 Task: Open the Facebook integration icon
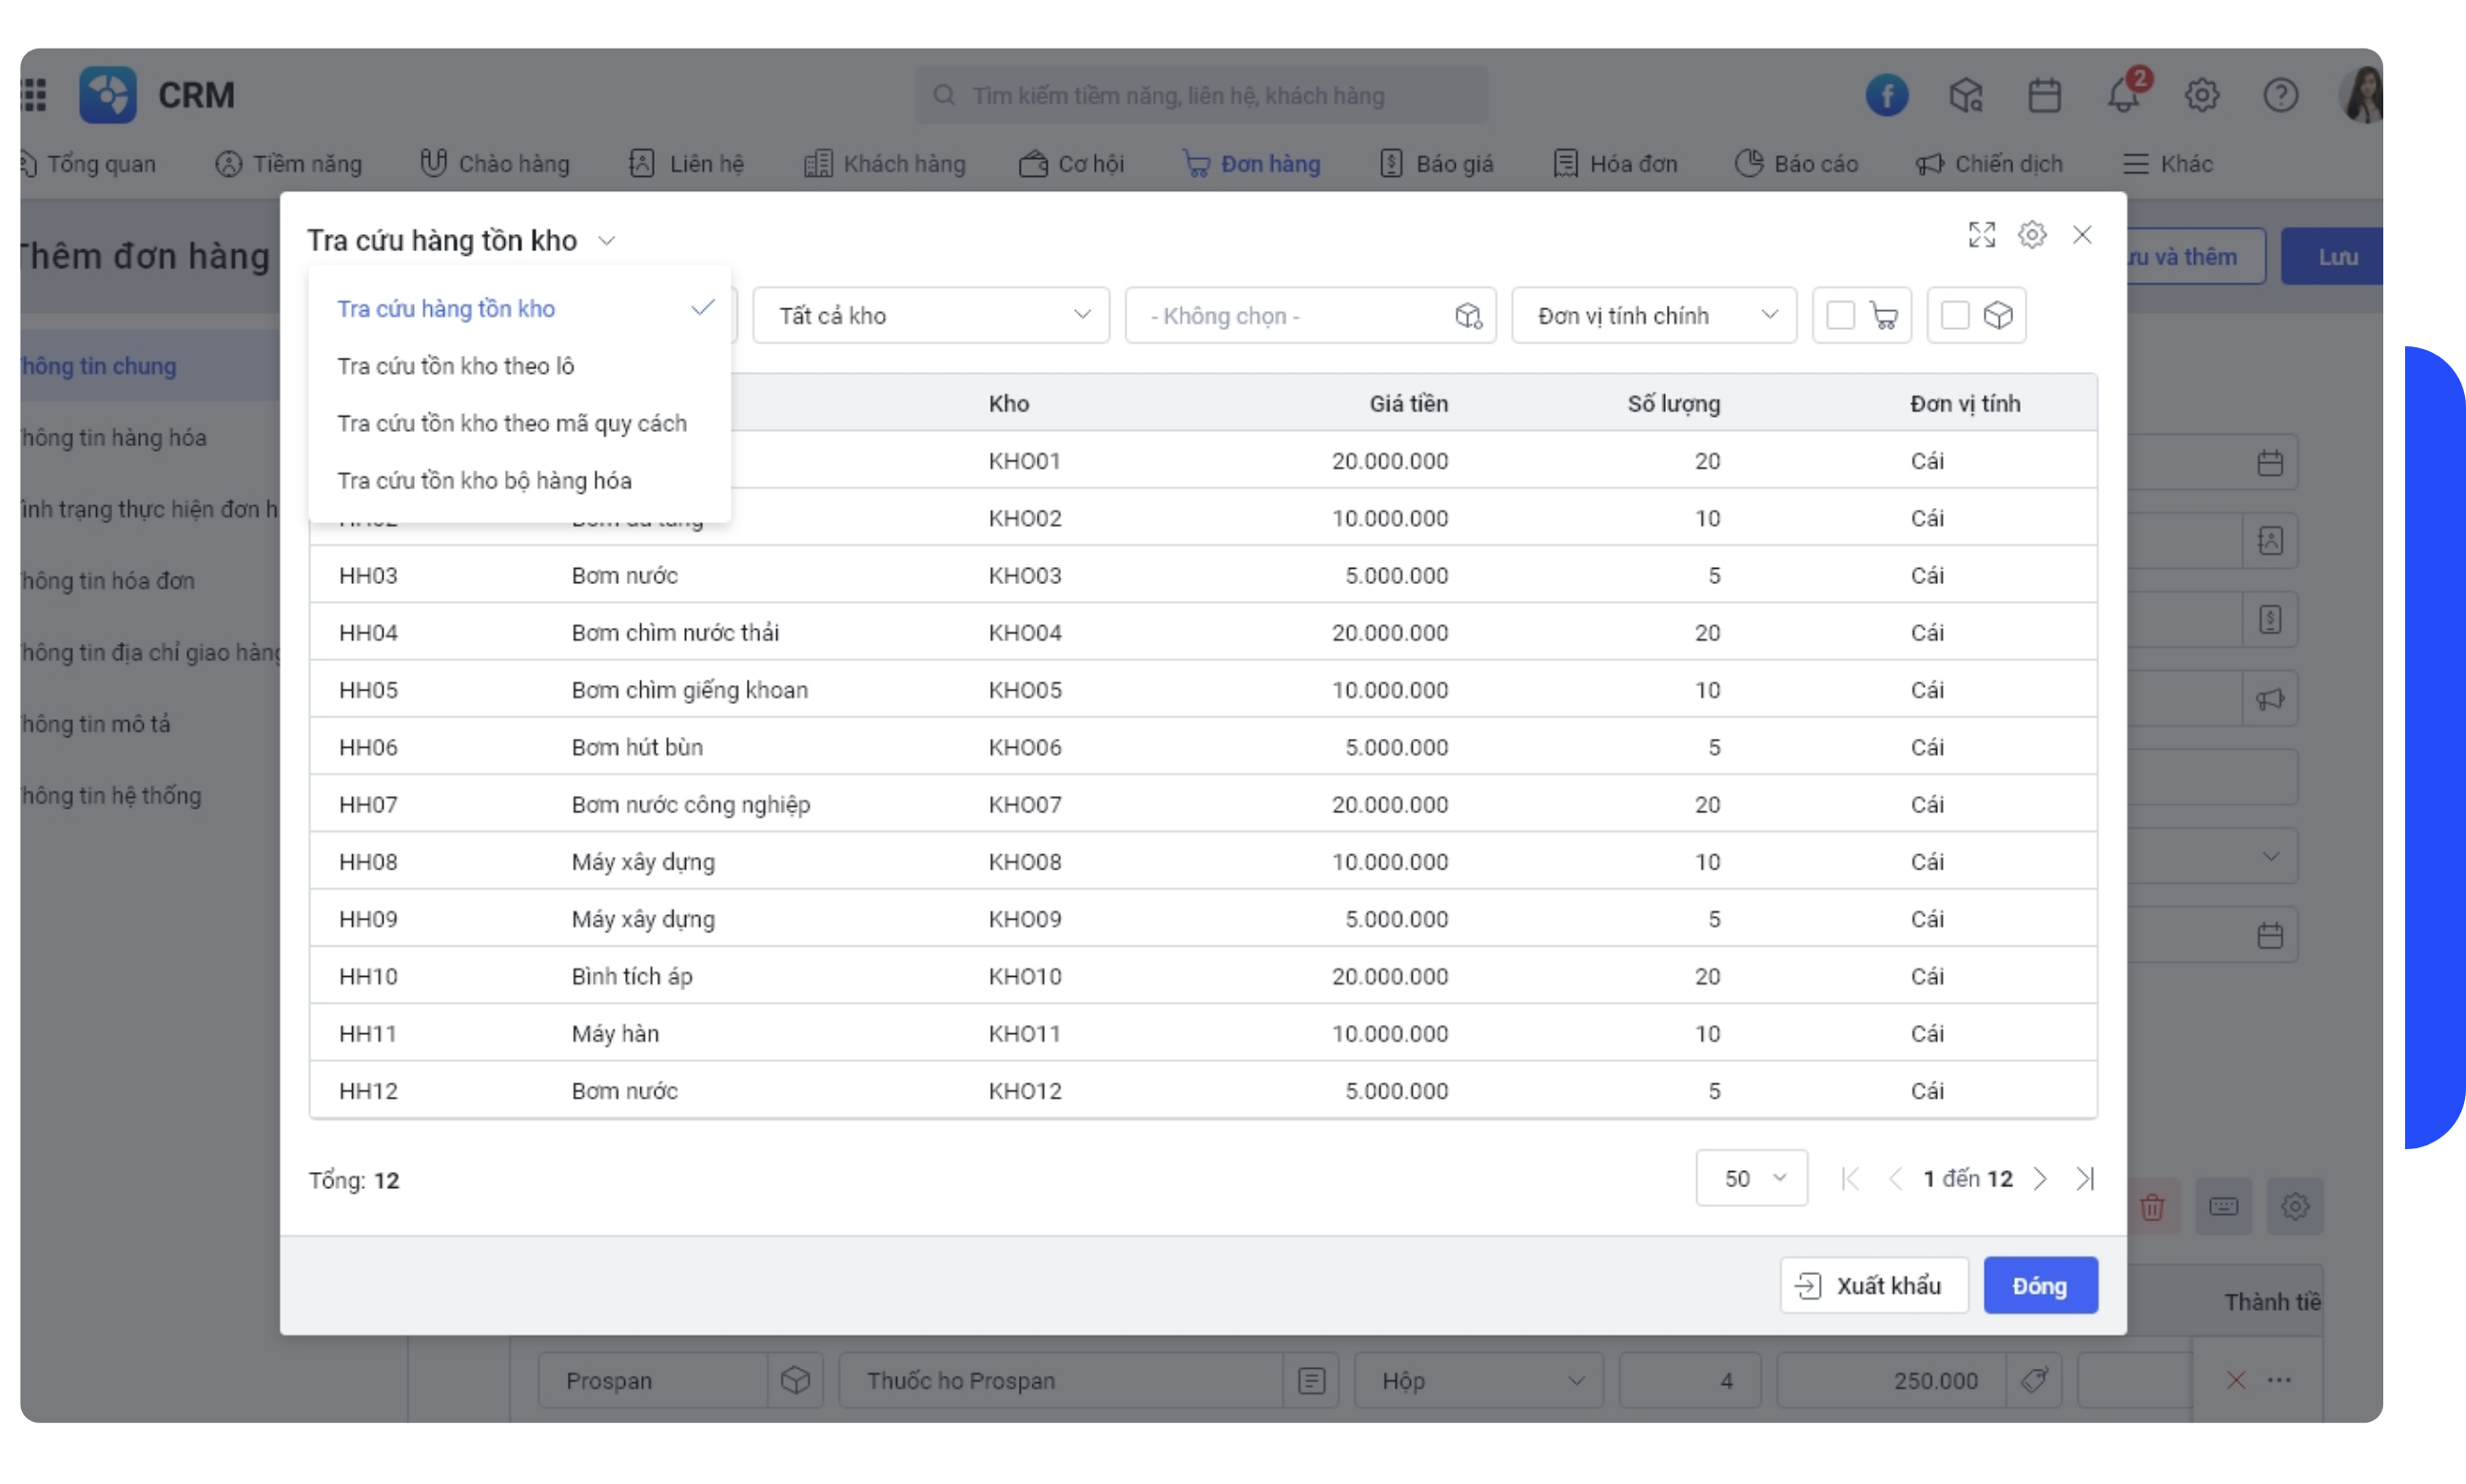click(x=1886, y=96)
